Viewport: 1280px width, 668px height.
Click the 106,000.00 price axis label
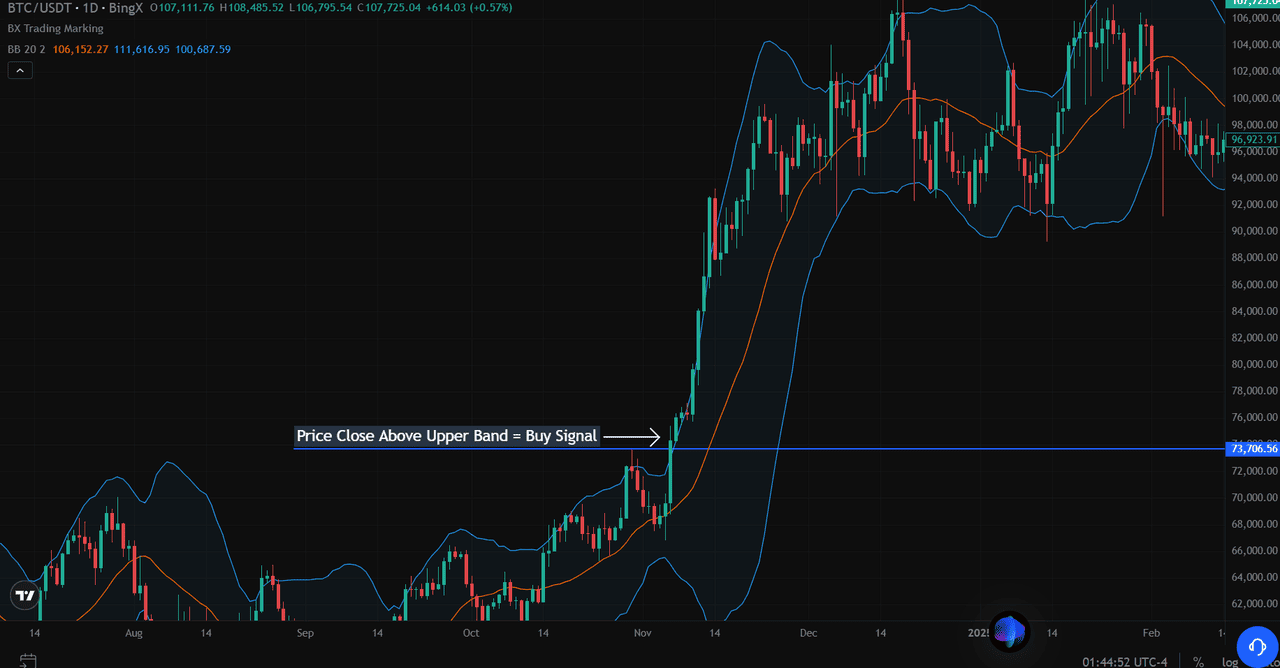click(x=1254, y=18)
